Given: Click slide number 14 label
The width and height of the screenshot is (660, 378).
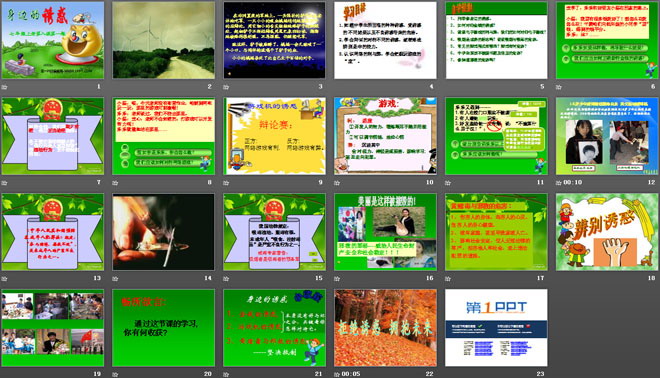Looking at the screenshot, I should (x=208, y=278).
